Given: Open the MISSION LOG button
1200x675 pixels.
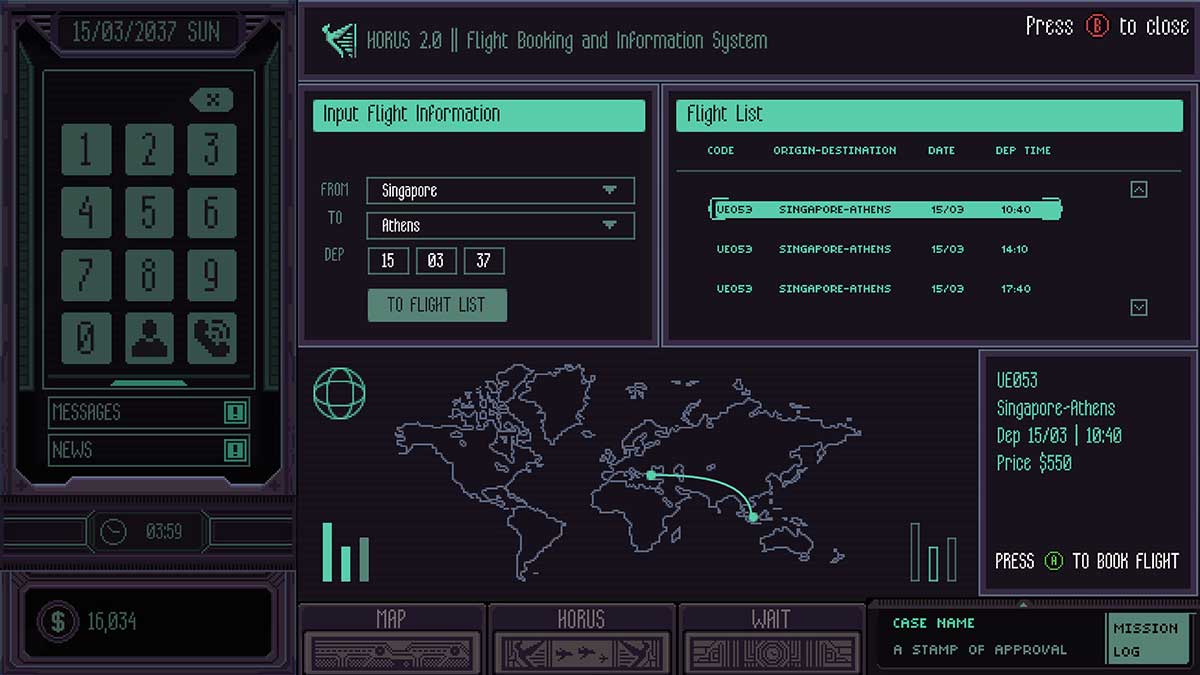Looking at the screenshot, I should point(1145,640).
